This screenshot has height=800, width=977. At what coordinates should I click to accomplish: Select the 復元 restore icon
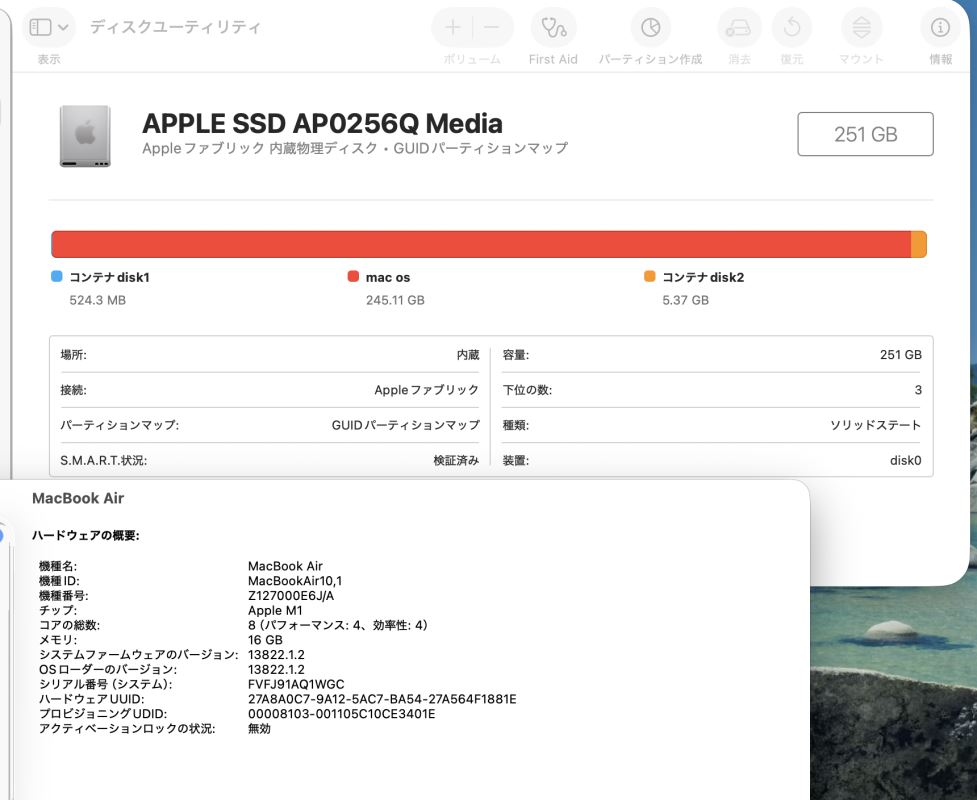coord(792,28)
